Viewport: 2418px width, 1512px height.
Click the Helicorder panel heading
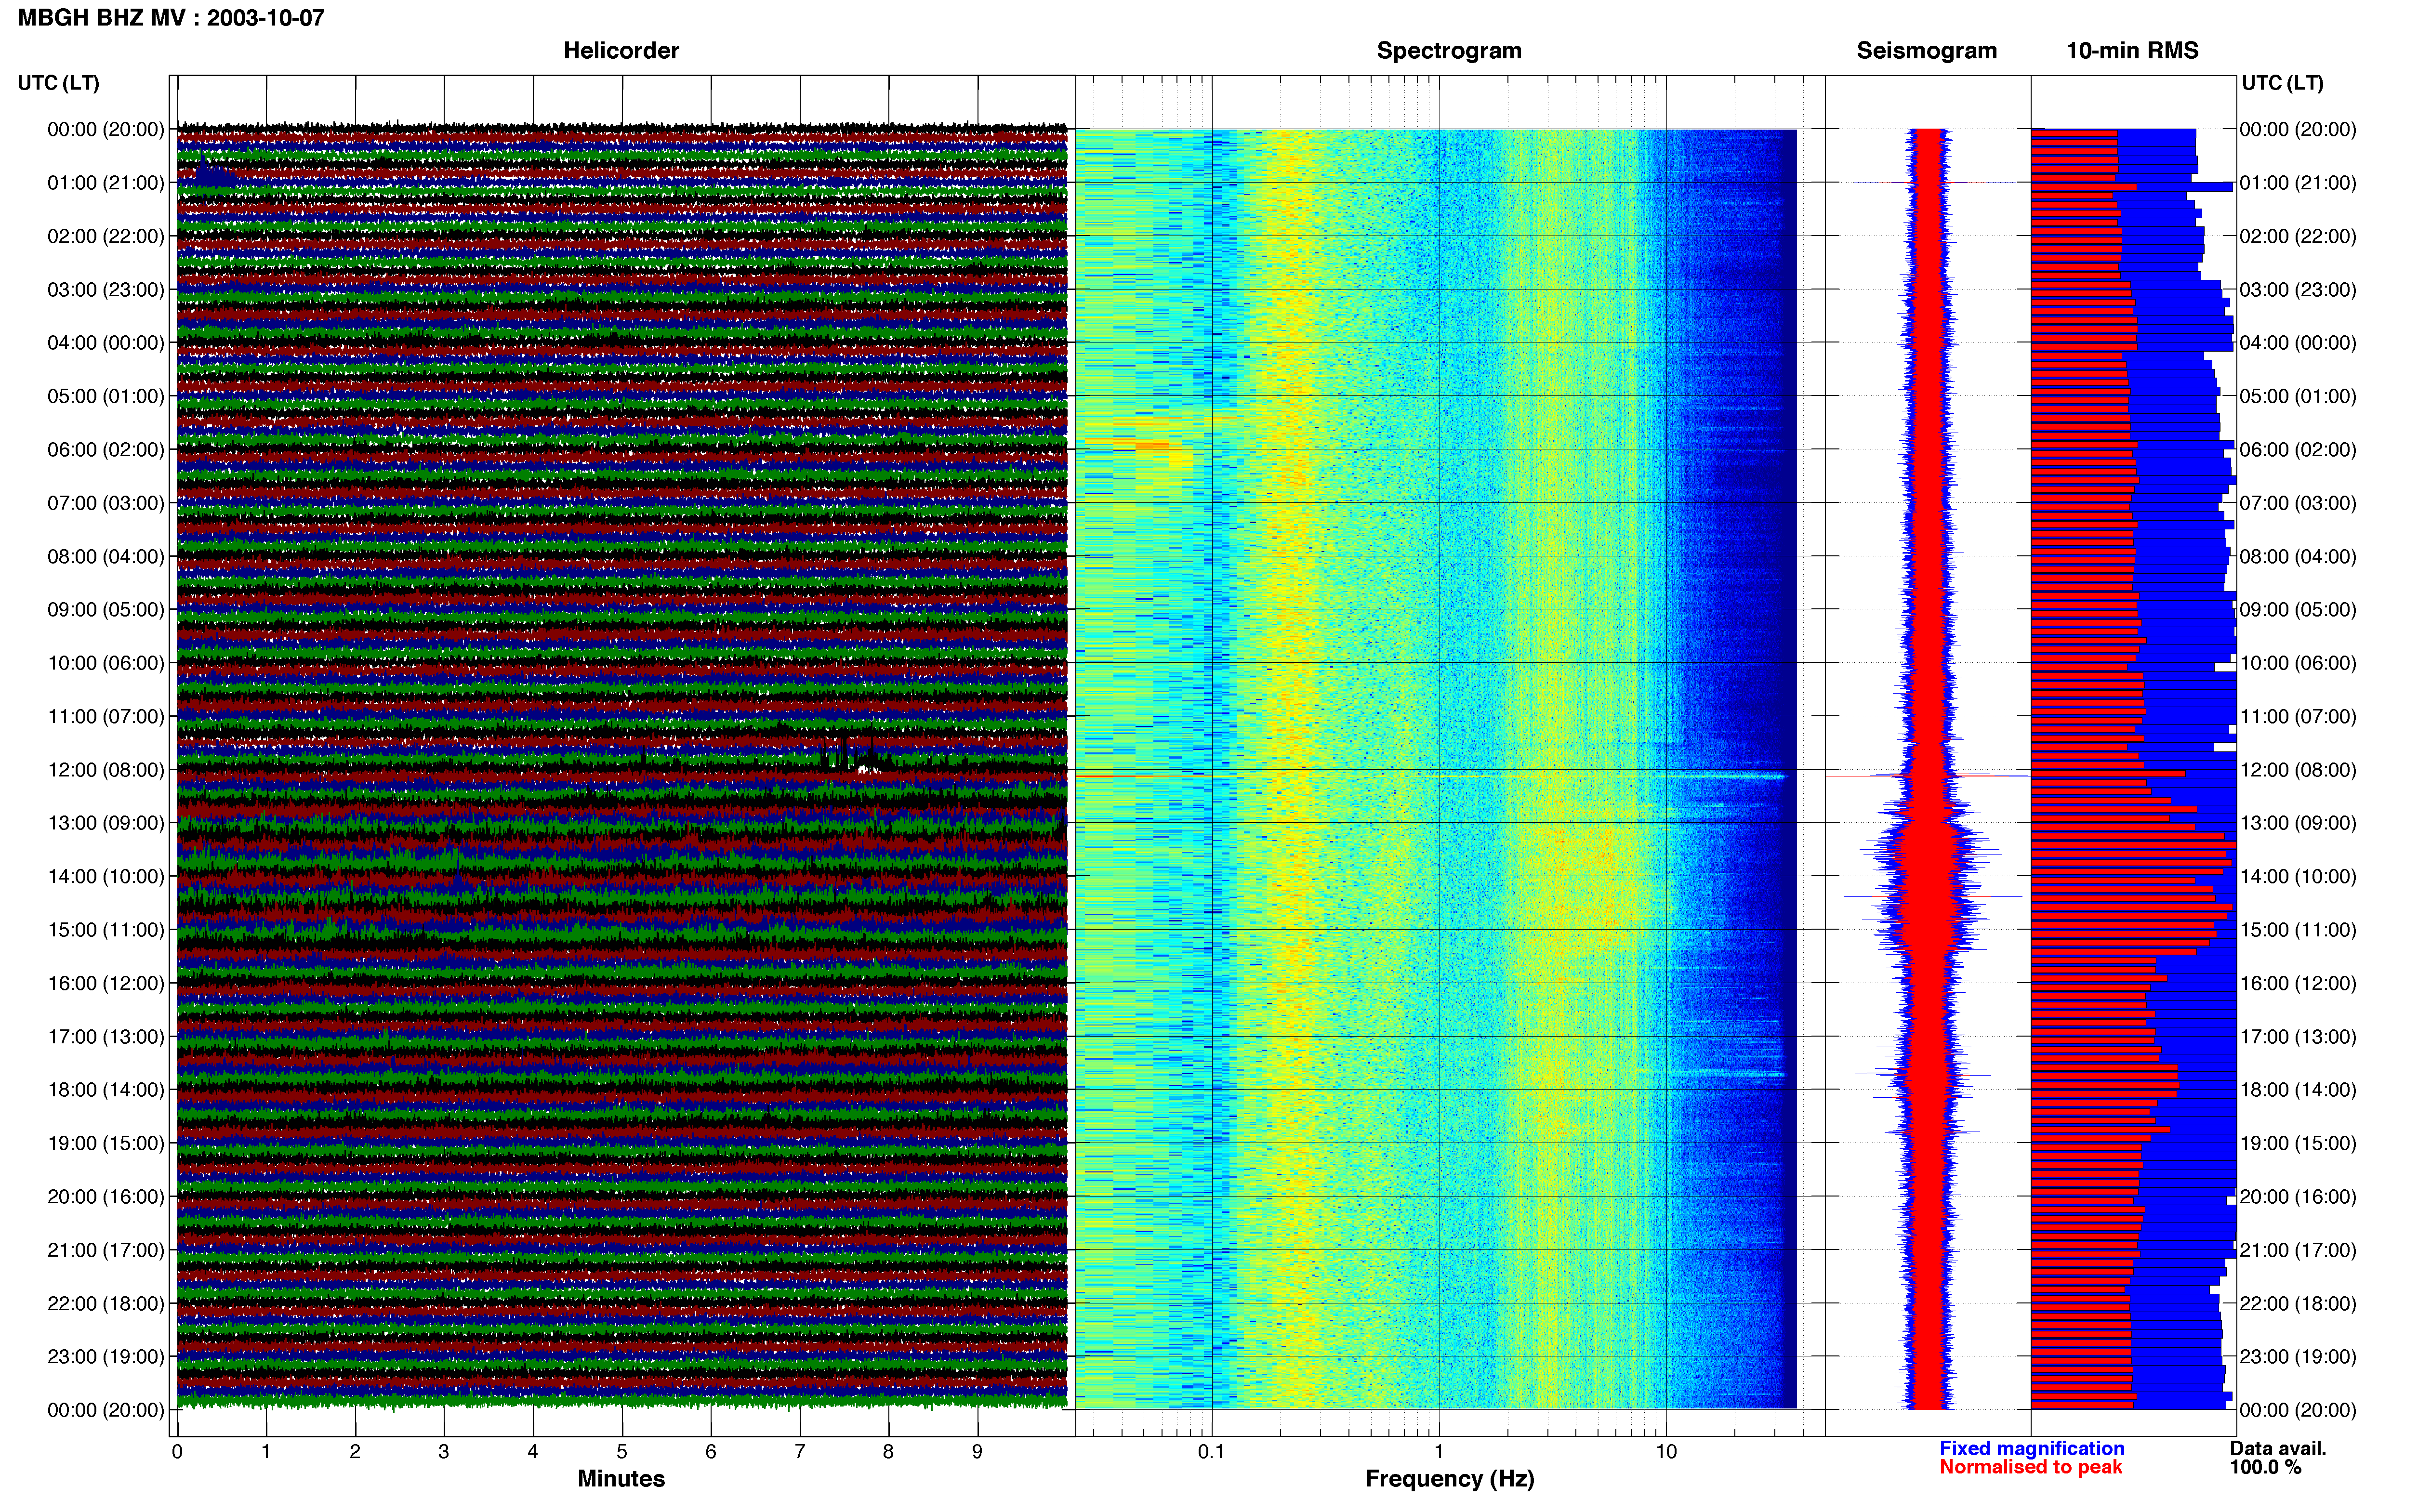click(621, 51)
